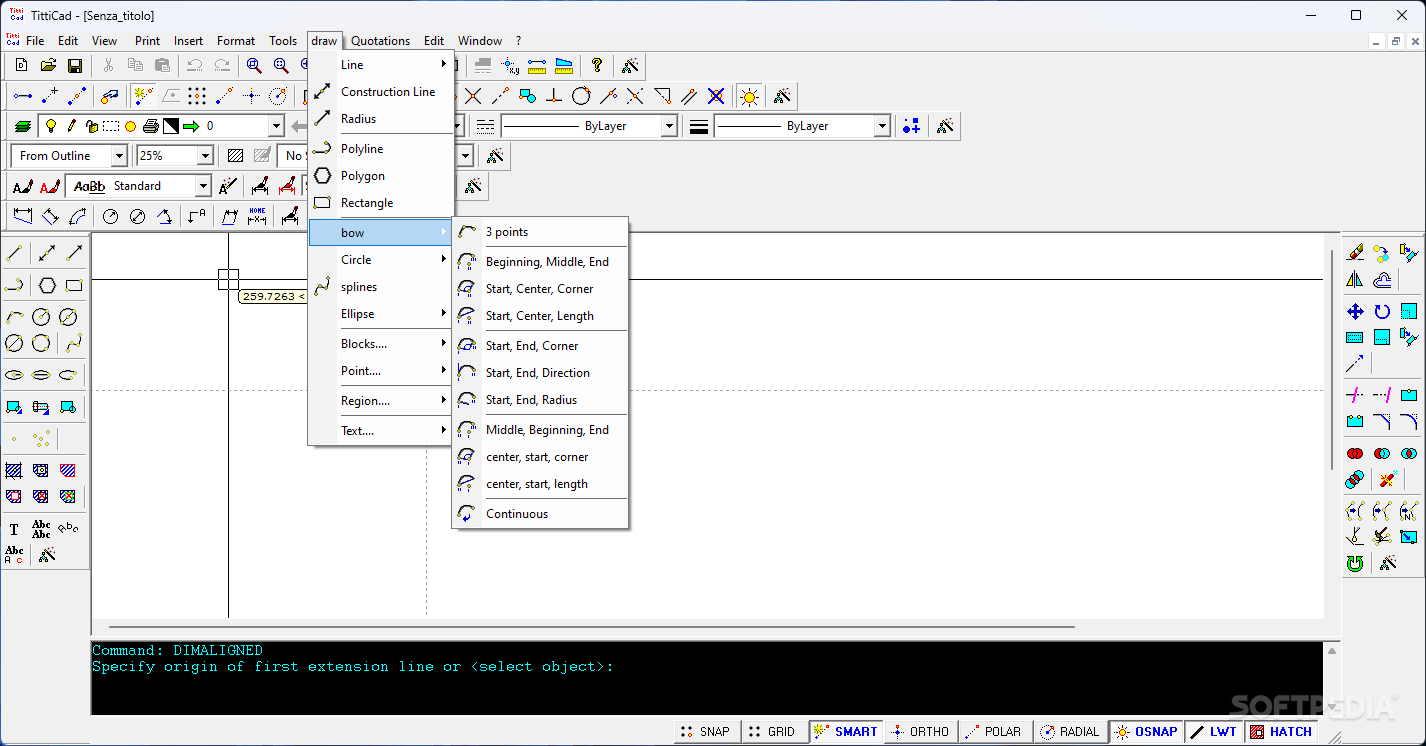The image size is (1426, 746).
Task: Select the curved Abc arc text tool
Action: [x=68, y=528]
